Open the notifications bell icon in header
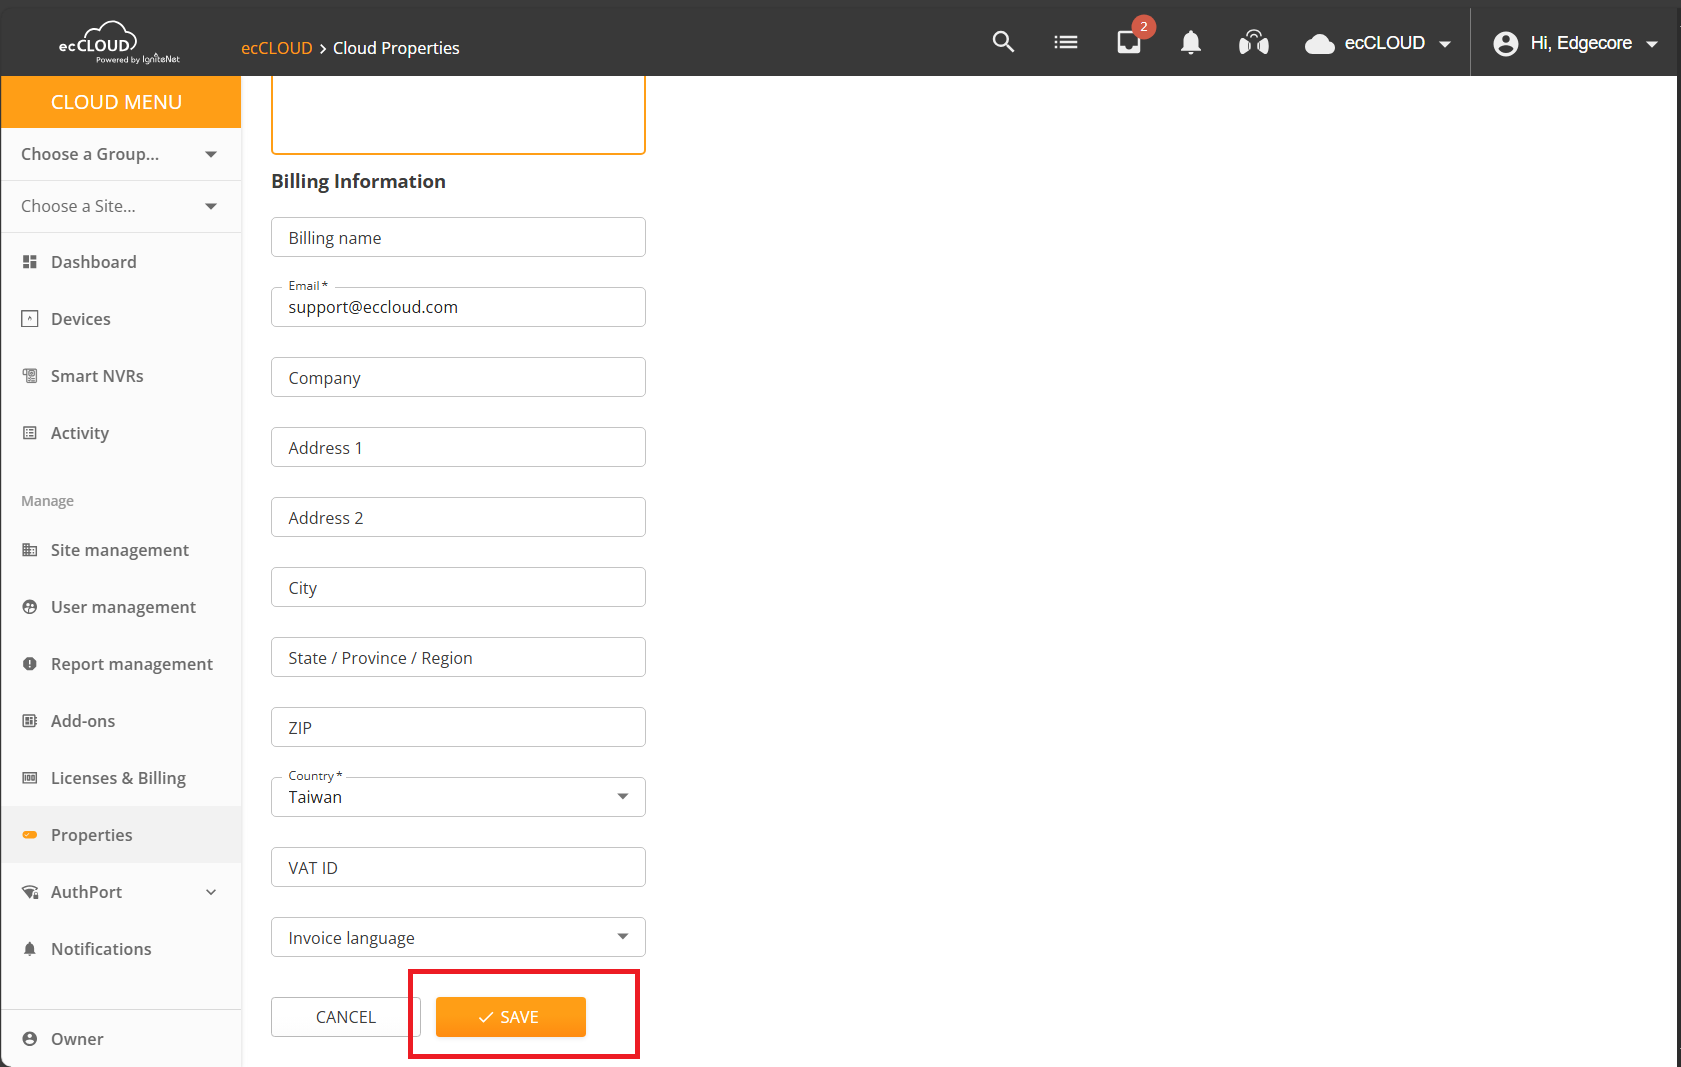The height and width of the screenshot is (1067, 1681). click(1191, 42)
